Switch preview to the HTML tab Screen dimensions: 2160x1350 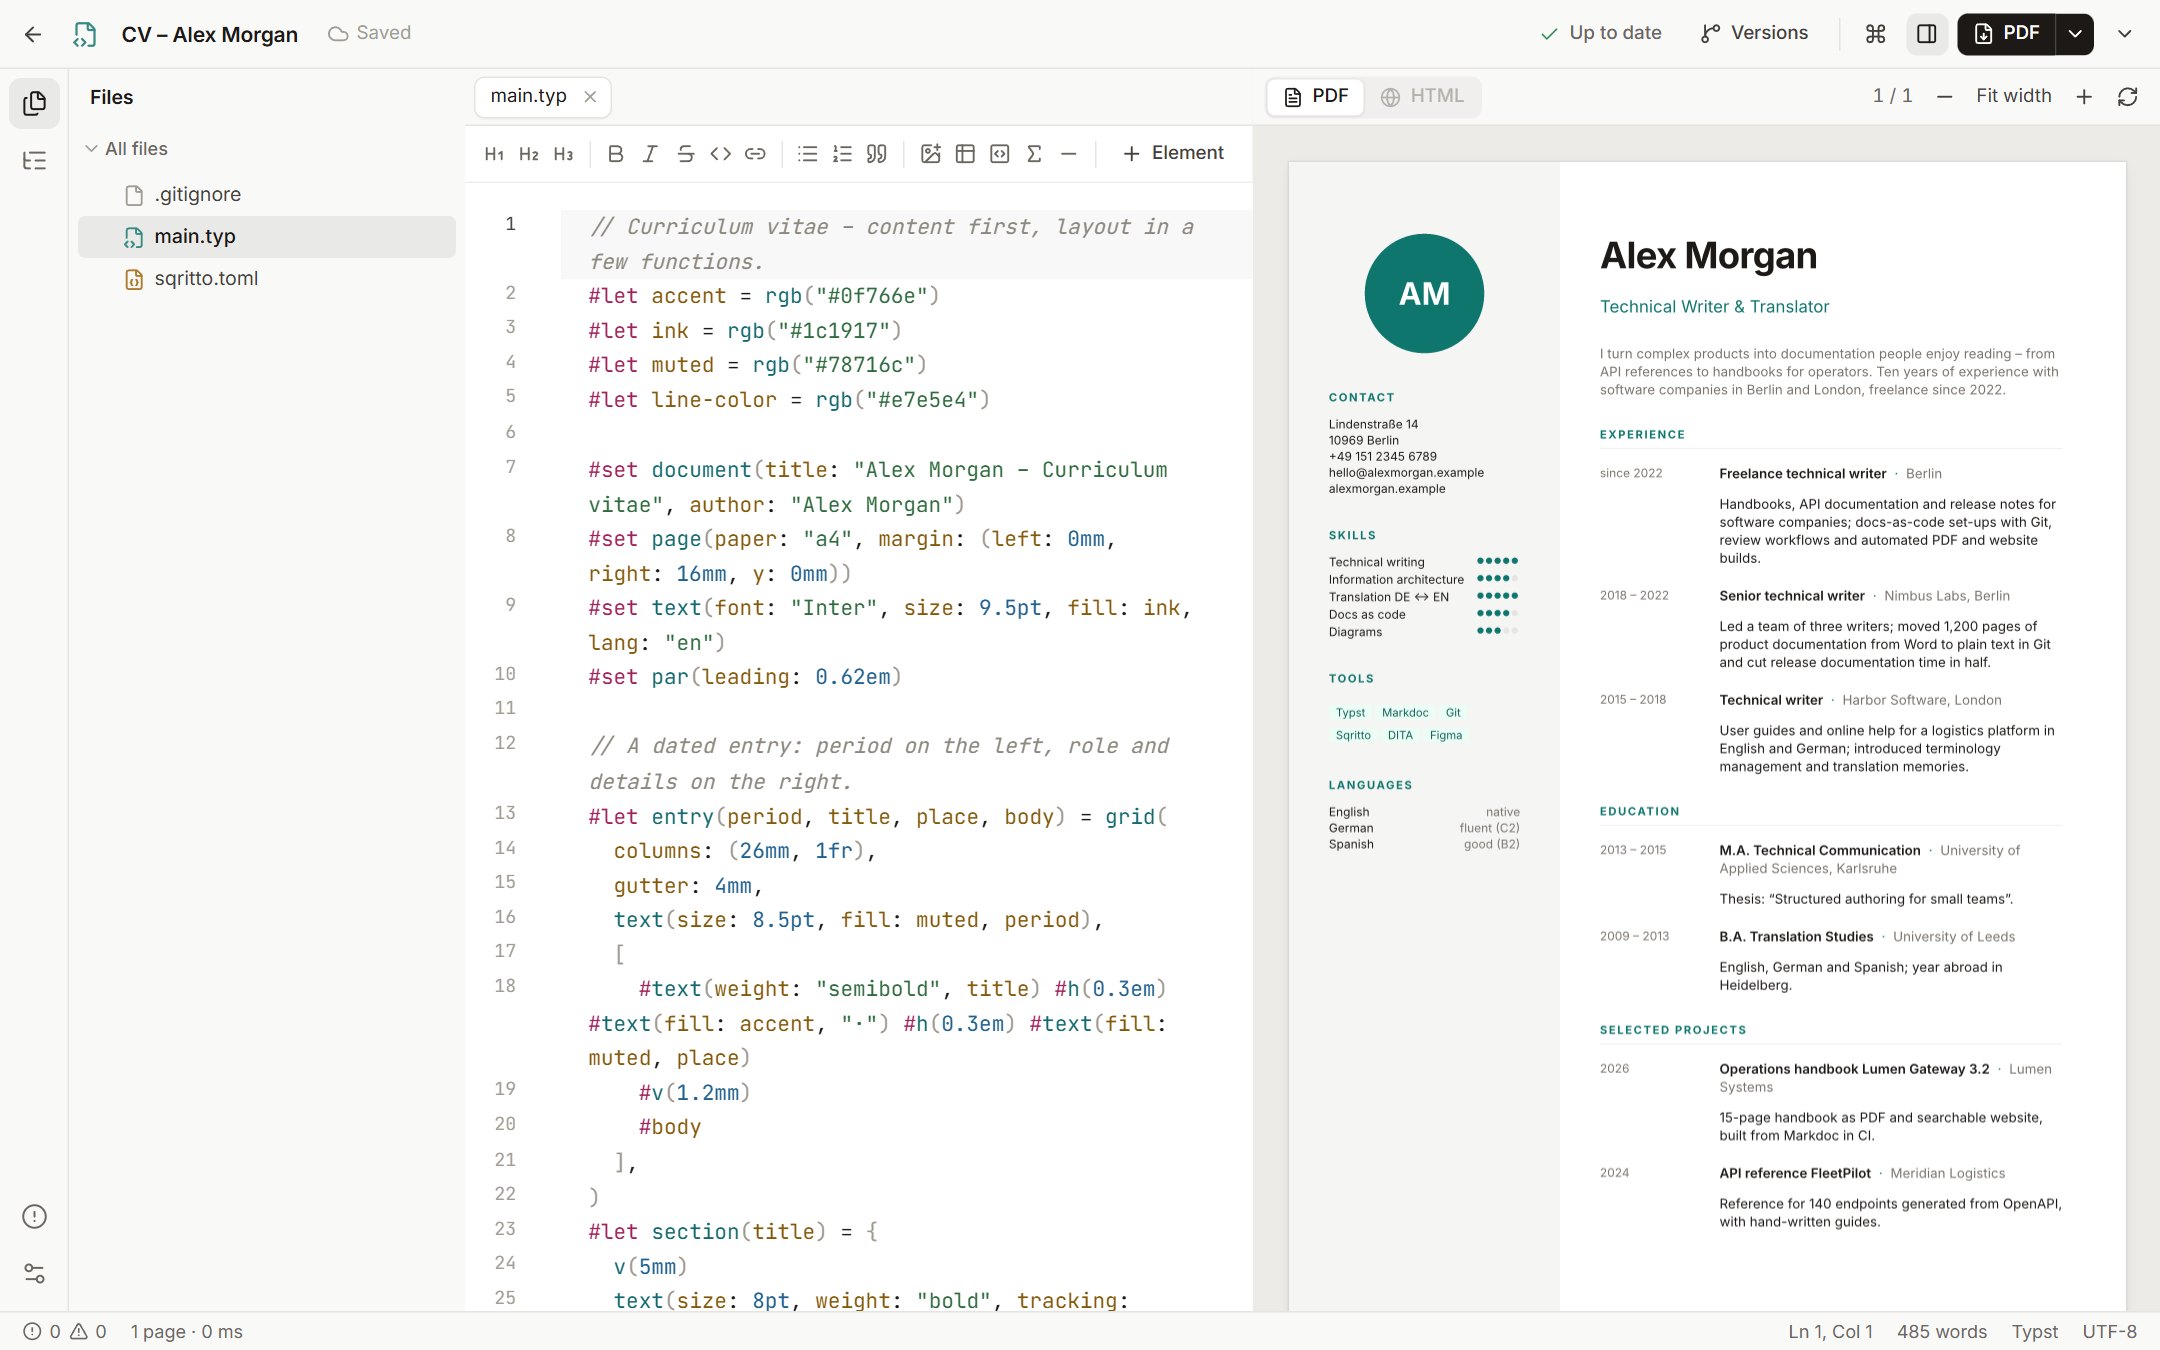(1422, 96)
